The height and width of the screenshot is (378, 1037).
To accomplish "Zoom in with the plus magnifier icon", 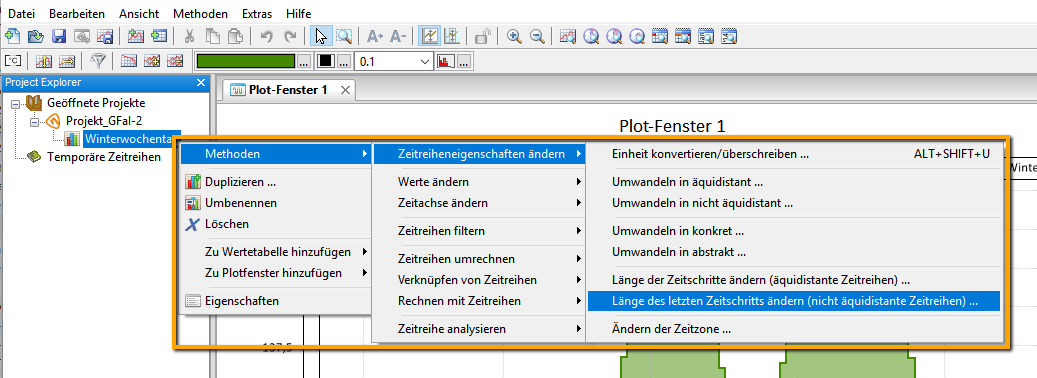I will click(514, 36).
